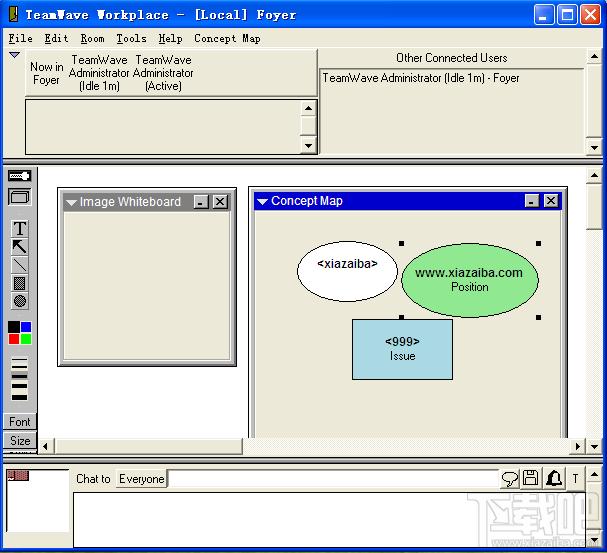The height and width of the screenshot is (553, 607).
Task: Click the user info box scroll up arrow
Action: (308, 108)
